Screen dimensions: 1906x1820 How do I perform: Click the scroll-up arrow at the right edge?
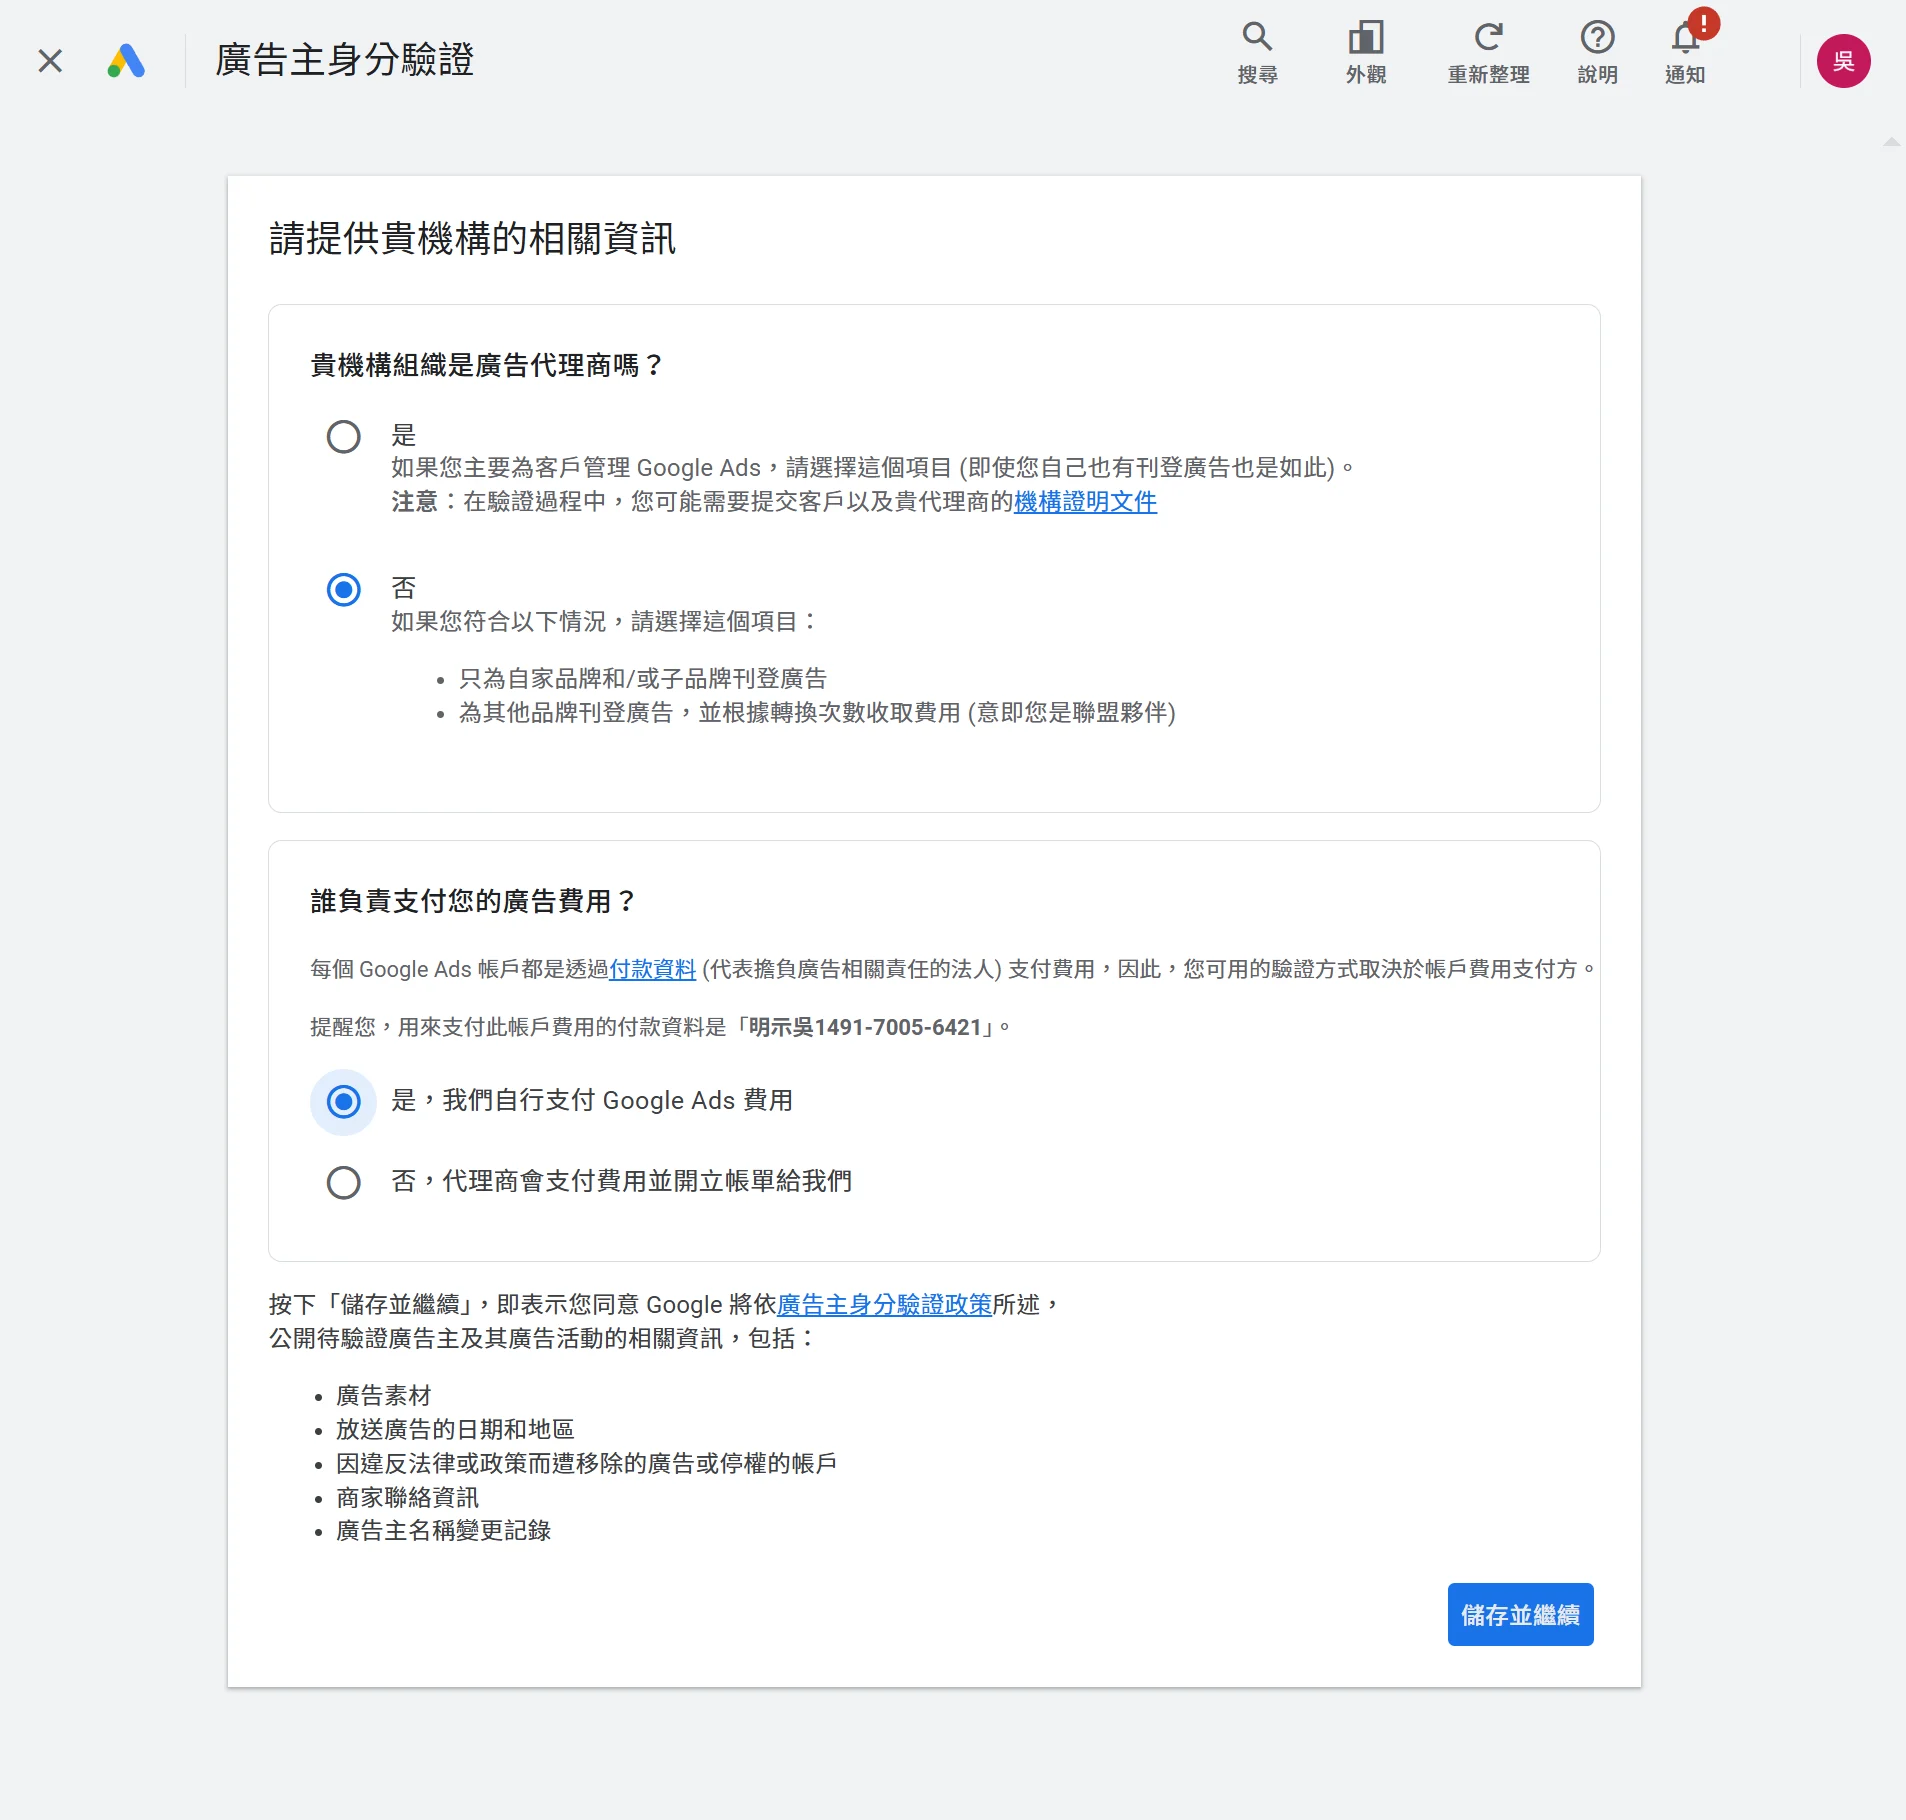pos(1891,143)
